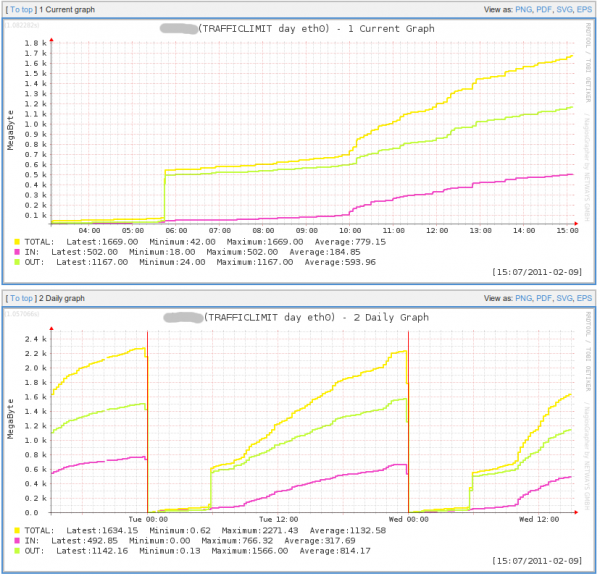Select magenta IN legend swatch in Daily graph
This screenshot has width=600, height=576.
pos(17,540)
